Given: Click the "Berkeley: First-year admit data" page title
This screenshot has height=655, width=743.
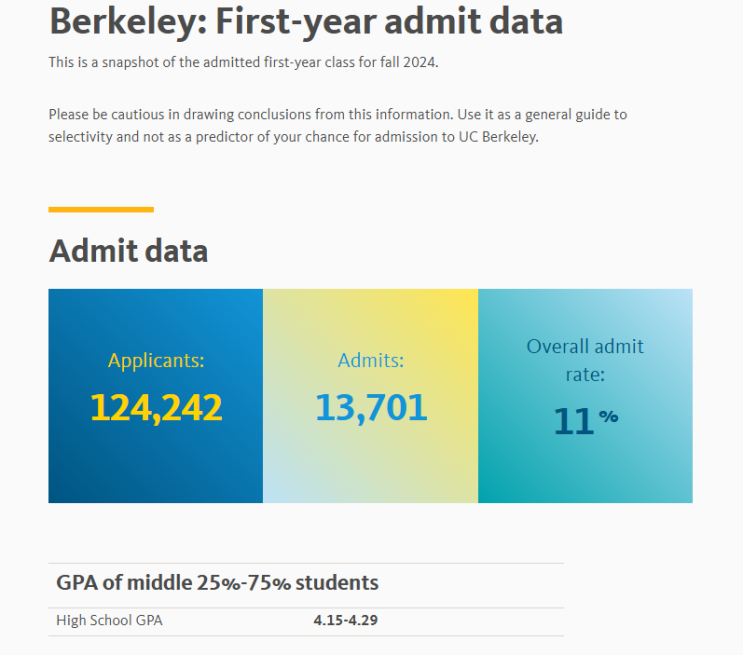Looking at the screenshot, I should [305, 21].
